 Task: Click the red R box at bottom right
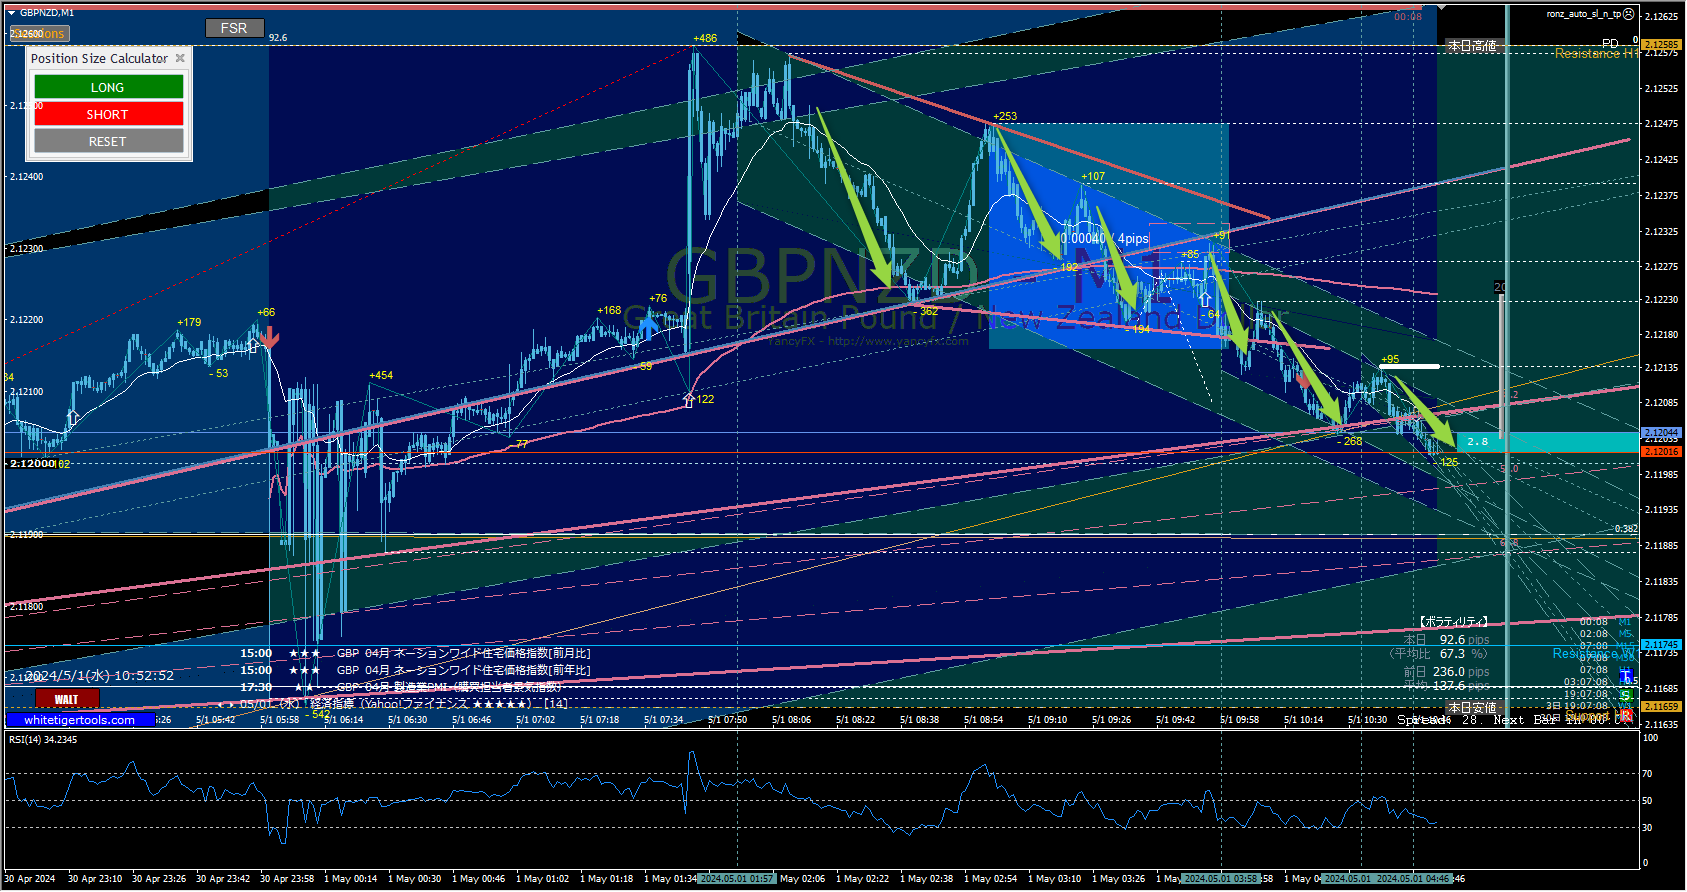[x=1627, y=716]
